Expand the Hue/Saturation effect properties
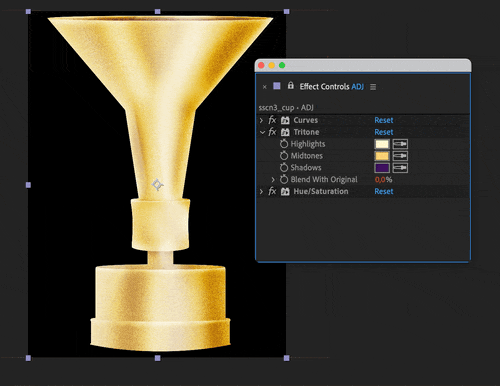This screenshot has height=386, width=500. 261,191
